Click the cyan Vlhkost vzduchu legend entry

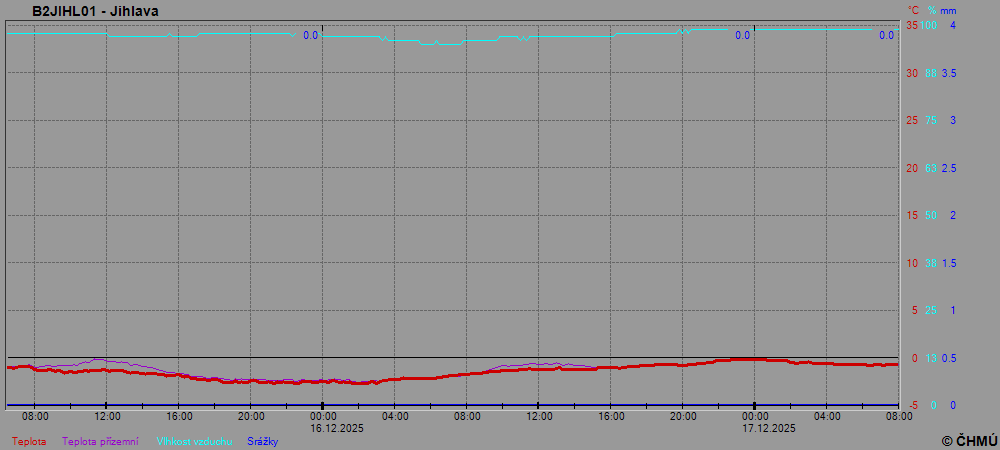point(195,441)
